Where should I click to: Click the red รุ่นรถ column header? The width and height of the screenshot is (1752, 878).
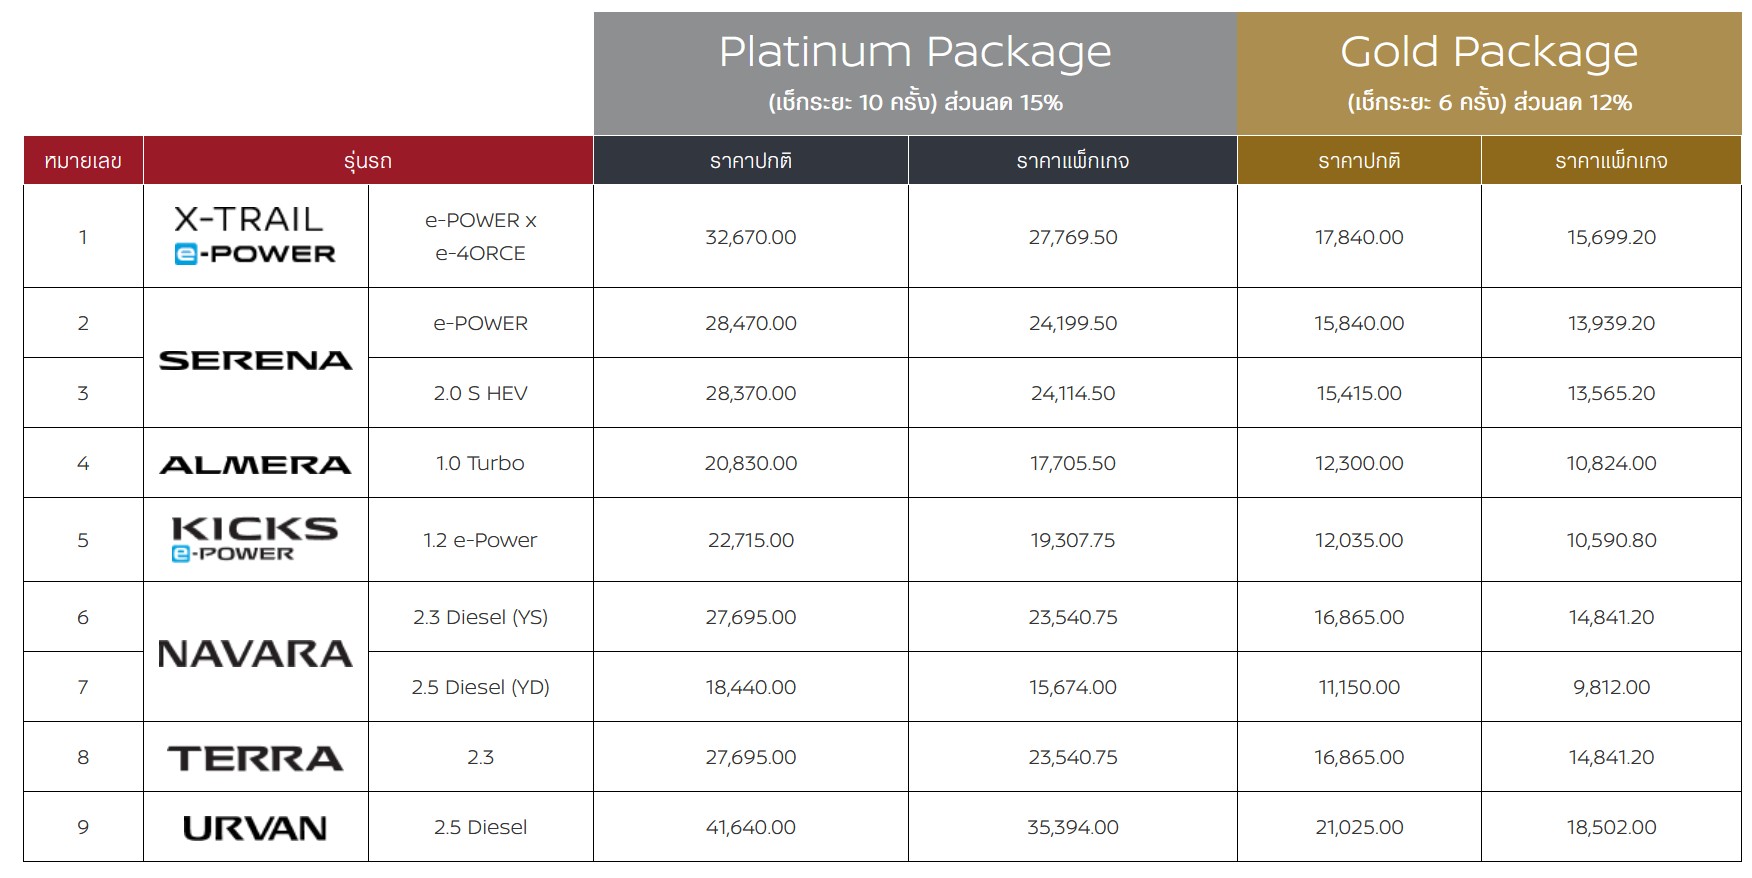368,161
